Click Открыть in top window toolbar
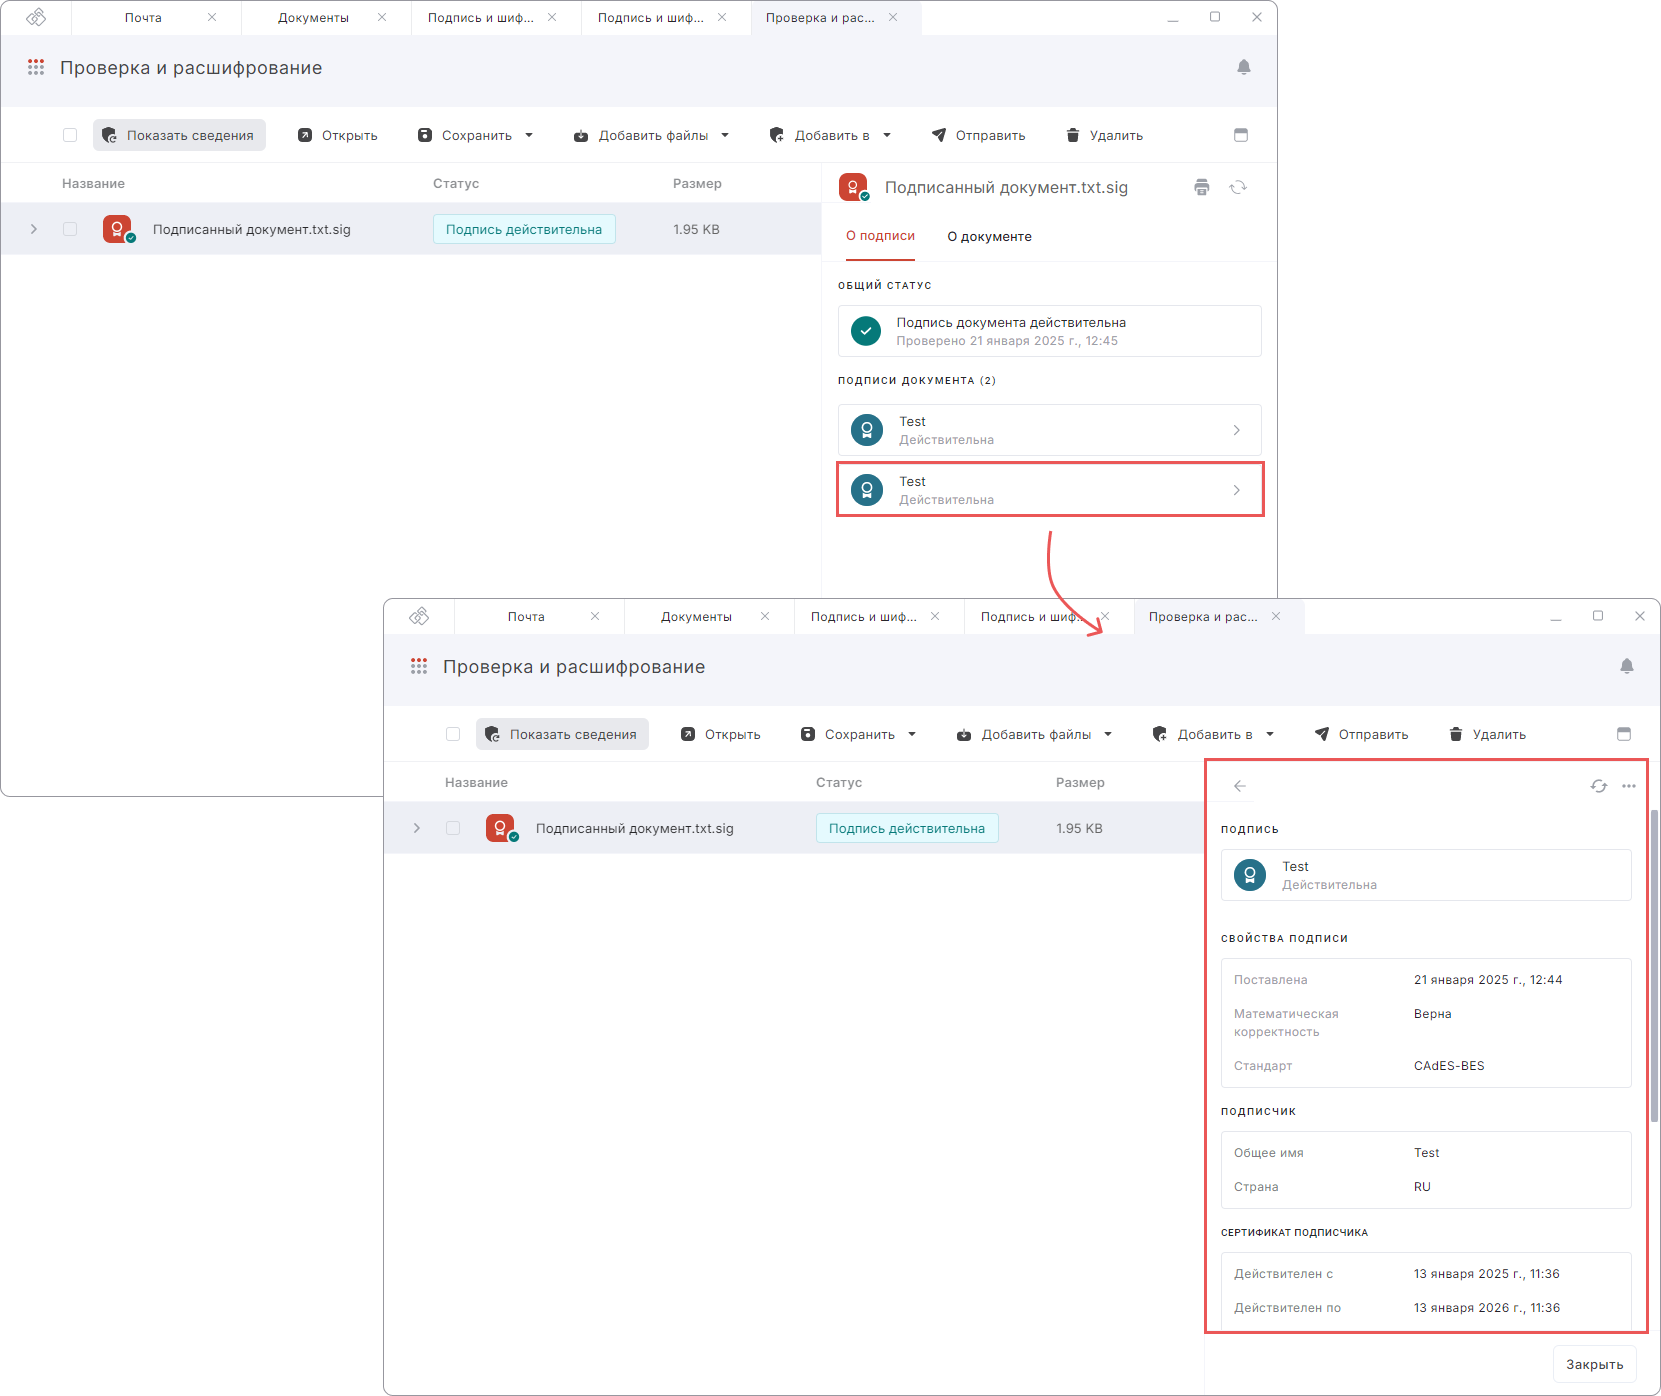This screenshot has width=1661, height=1396. coord(338,135)
